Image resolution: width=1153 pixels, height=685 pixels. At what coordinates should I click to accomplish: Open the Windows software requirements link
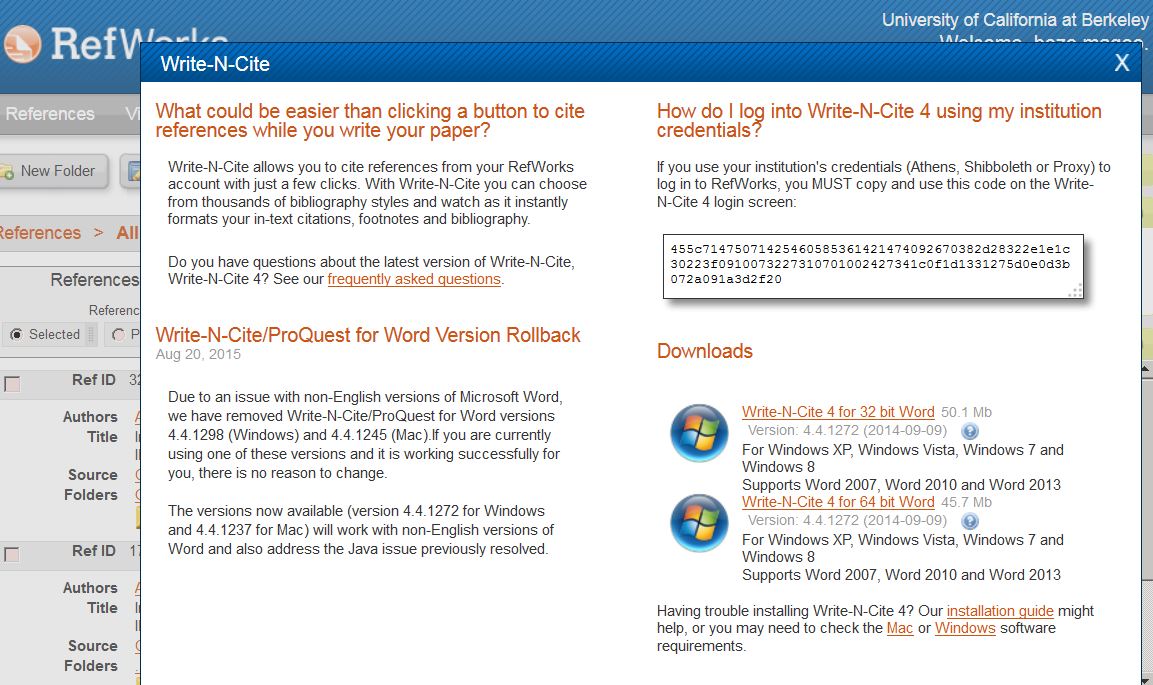tap(965, 628)
